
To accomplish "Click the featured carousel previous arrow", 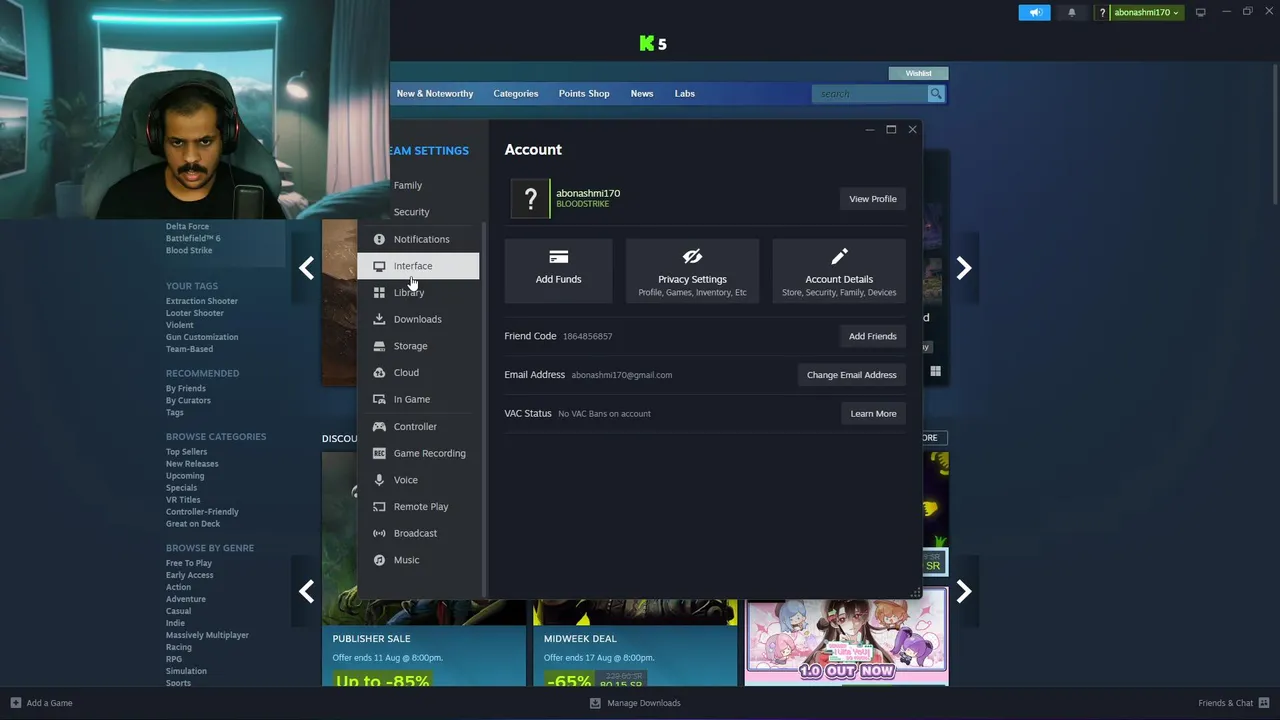I will coord(306,268).
